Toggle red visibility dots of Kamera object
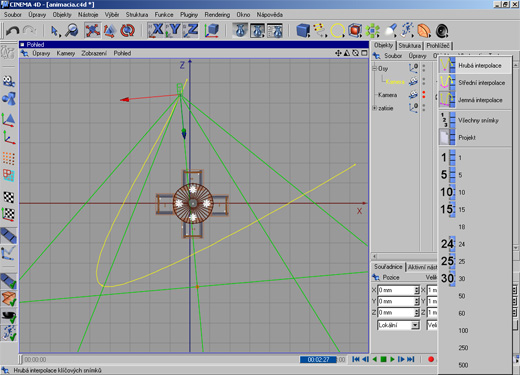Viewport: 520px width, 375px height. [424, 95]
